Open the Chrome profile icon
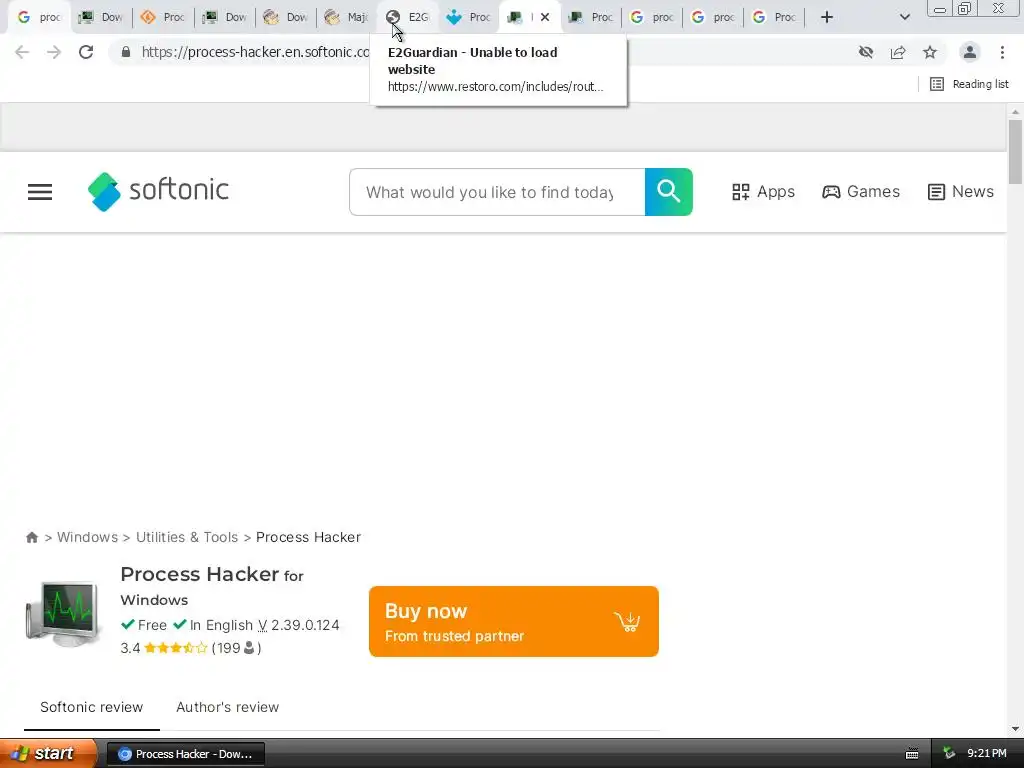Image resolution: width=1024 pixels, height=768 pixels. point(970,52)
